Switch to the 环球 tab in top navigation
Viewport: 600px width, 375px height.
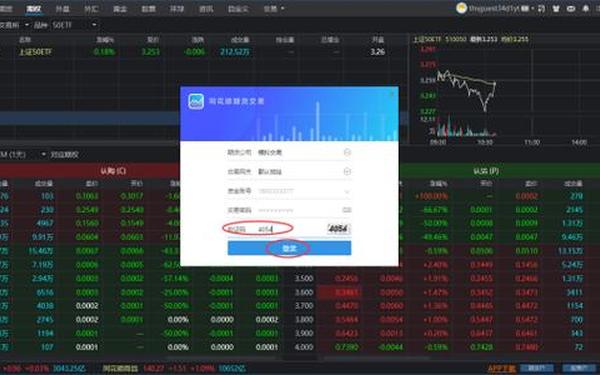pyautogui.click(x=177, y=8)
